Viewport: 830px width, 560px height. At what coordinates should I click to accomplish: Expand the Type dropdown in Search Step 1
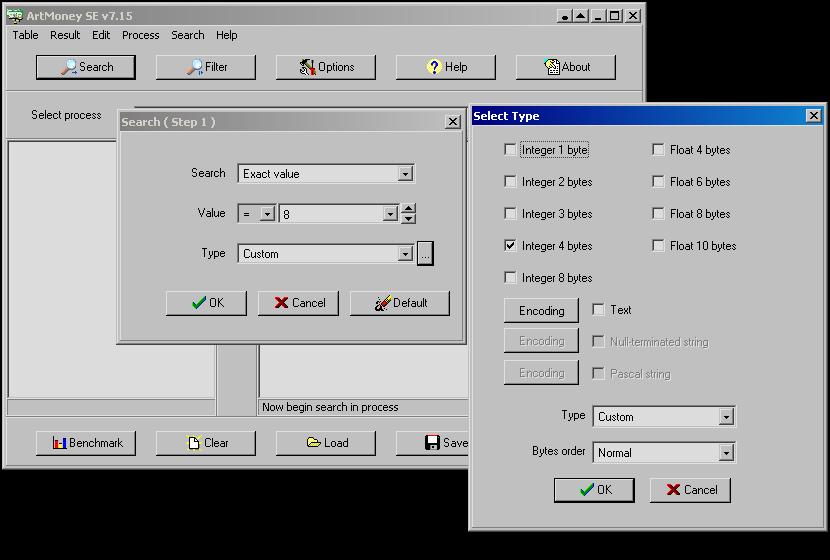(x=405, y=254)
